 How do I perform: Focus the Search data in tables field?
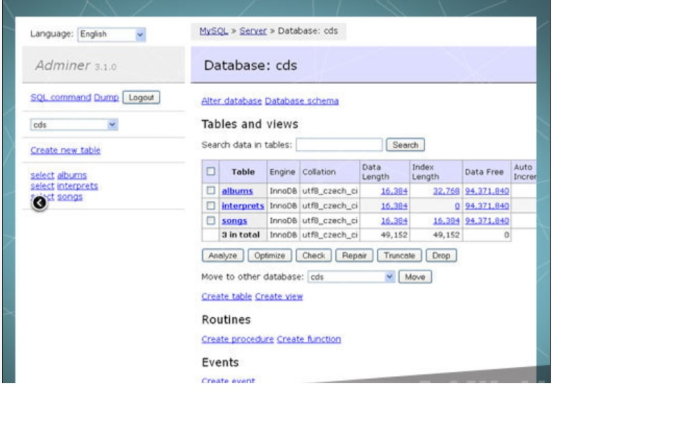[x=338, y=145]
